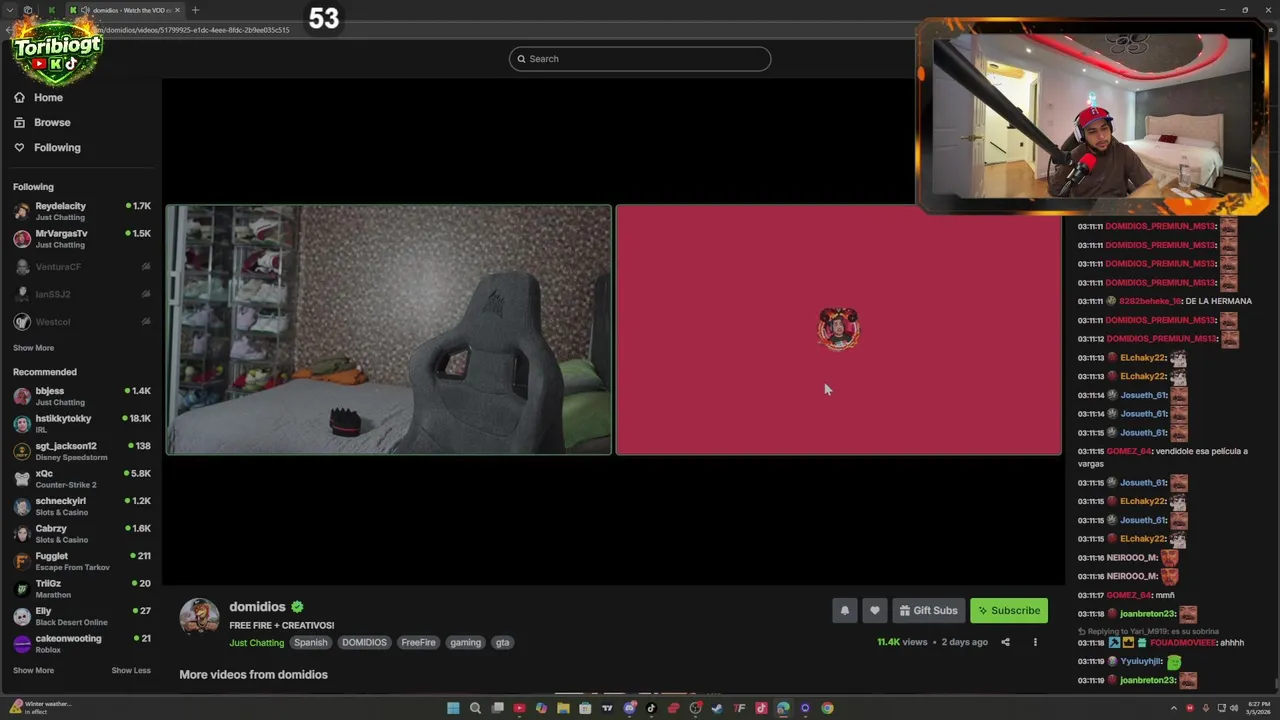Open Windows taskbar search

pyautogui.click(x=475, y=708)
